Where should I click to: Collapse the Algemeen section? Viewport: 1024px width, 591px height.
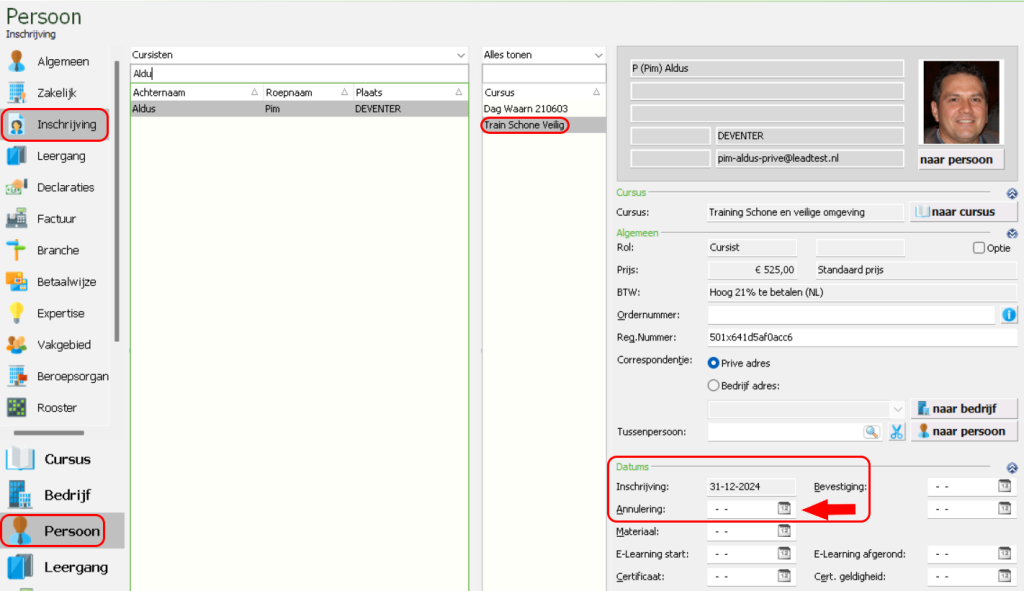[x=1012, y=234]
